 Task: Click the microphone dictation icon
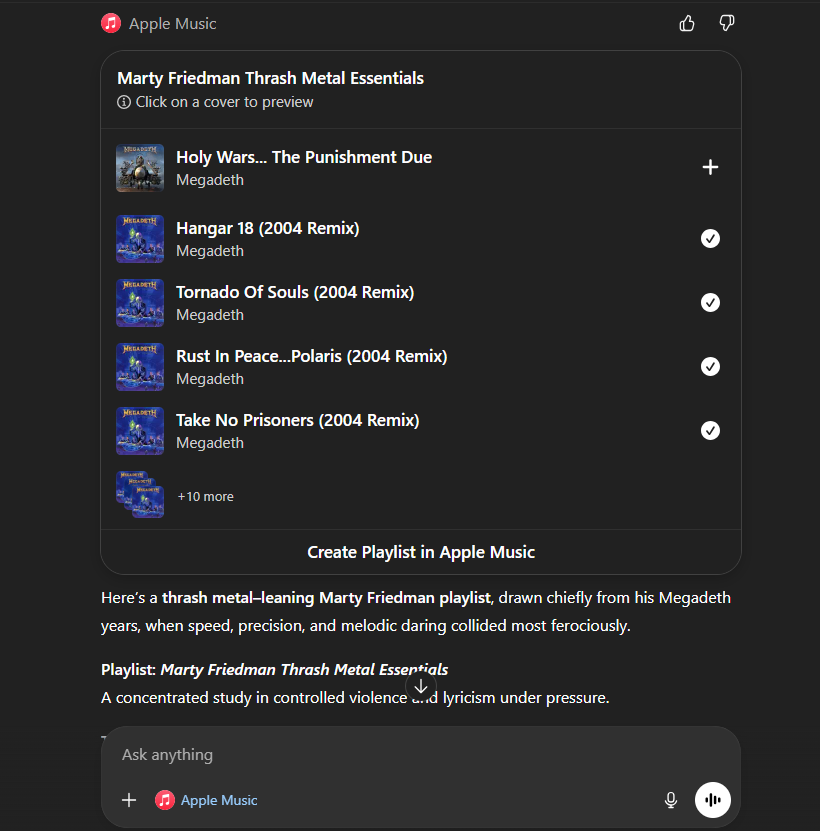pos(671,800)
